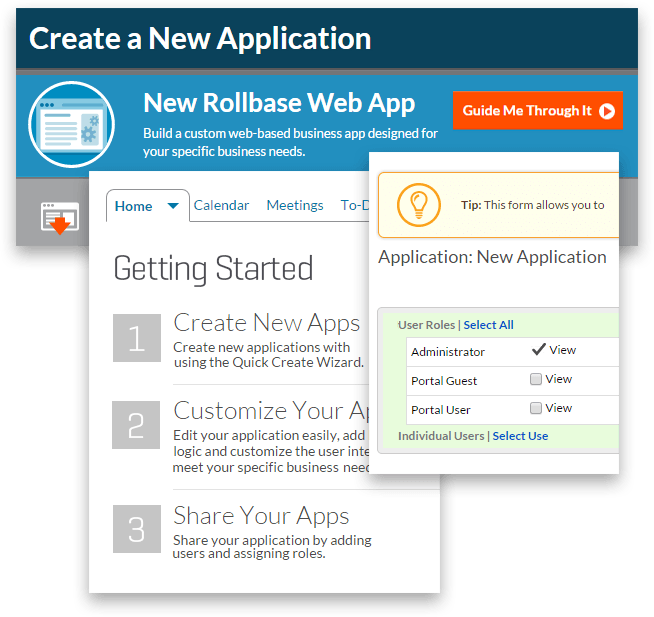The width and height of the screenshot is (654, 617).
Task: Click the Create a New Application title
Action: (x=200, y=39)
